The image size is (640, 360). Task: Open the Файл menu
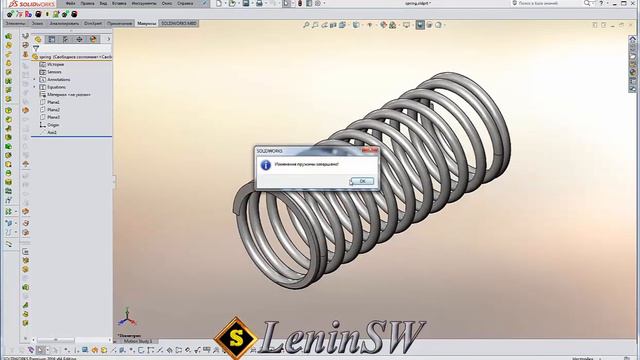pos(71,3)
